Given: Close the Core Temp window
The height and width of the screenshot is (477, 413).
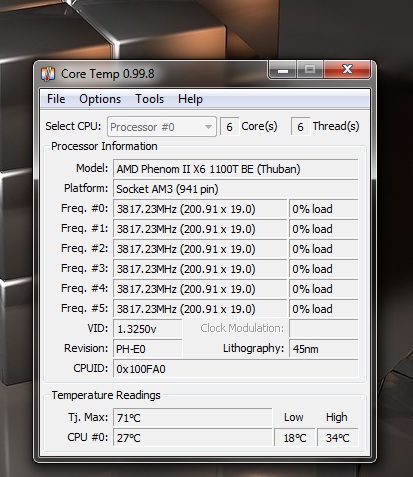Looking at the screenshot, I should (347, 69).
